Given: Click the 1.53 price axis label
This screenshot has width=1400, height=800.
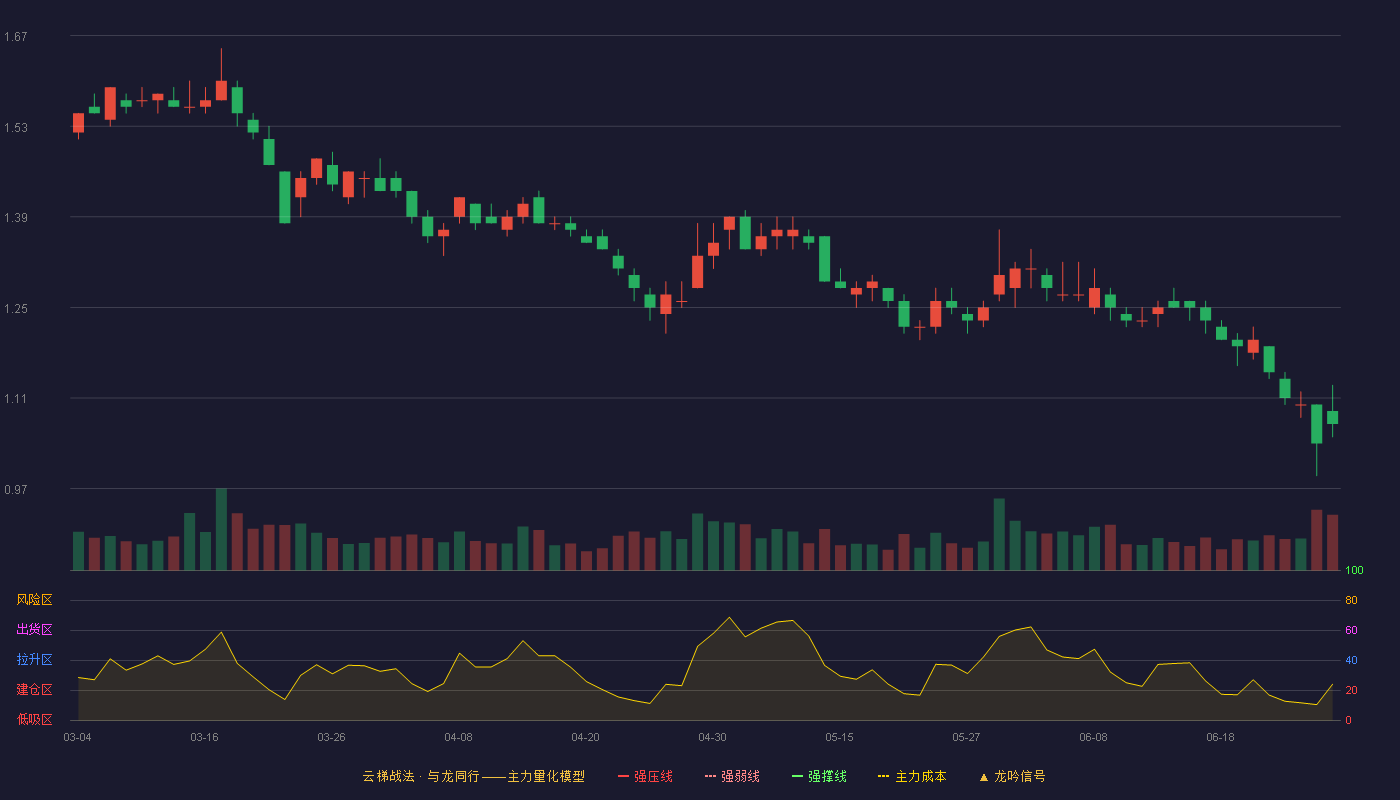Looking at the screenshot, I should pos(16,128).
